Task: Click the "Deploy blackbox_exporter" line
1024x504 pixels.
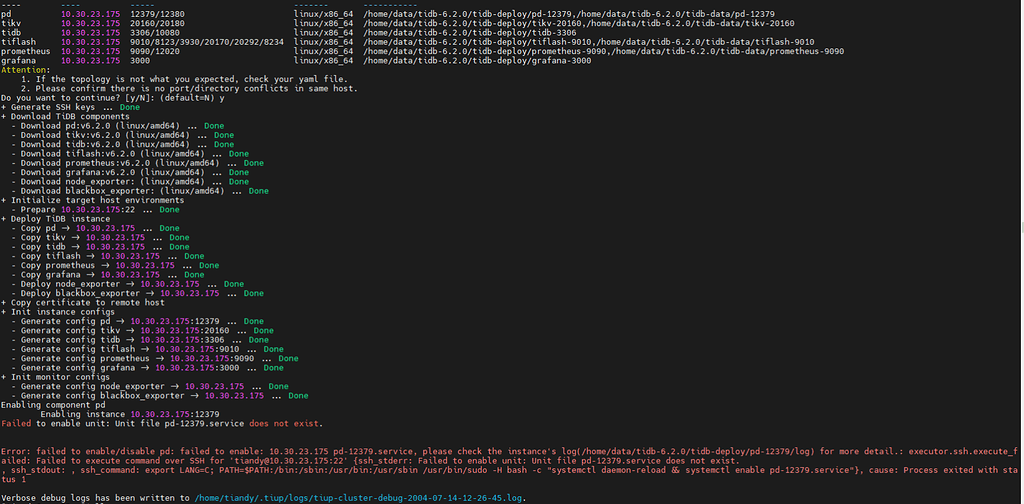Action: (138, 294)
